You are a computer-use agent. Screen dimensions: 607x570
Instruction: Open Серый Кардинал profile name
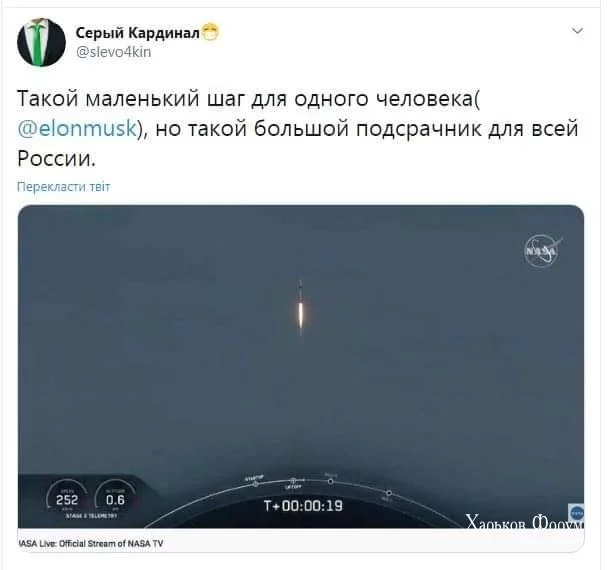(137, 33)
